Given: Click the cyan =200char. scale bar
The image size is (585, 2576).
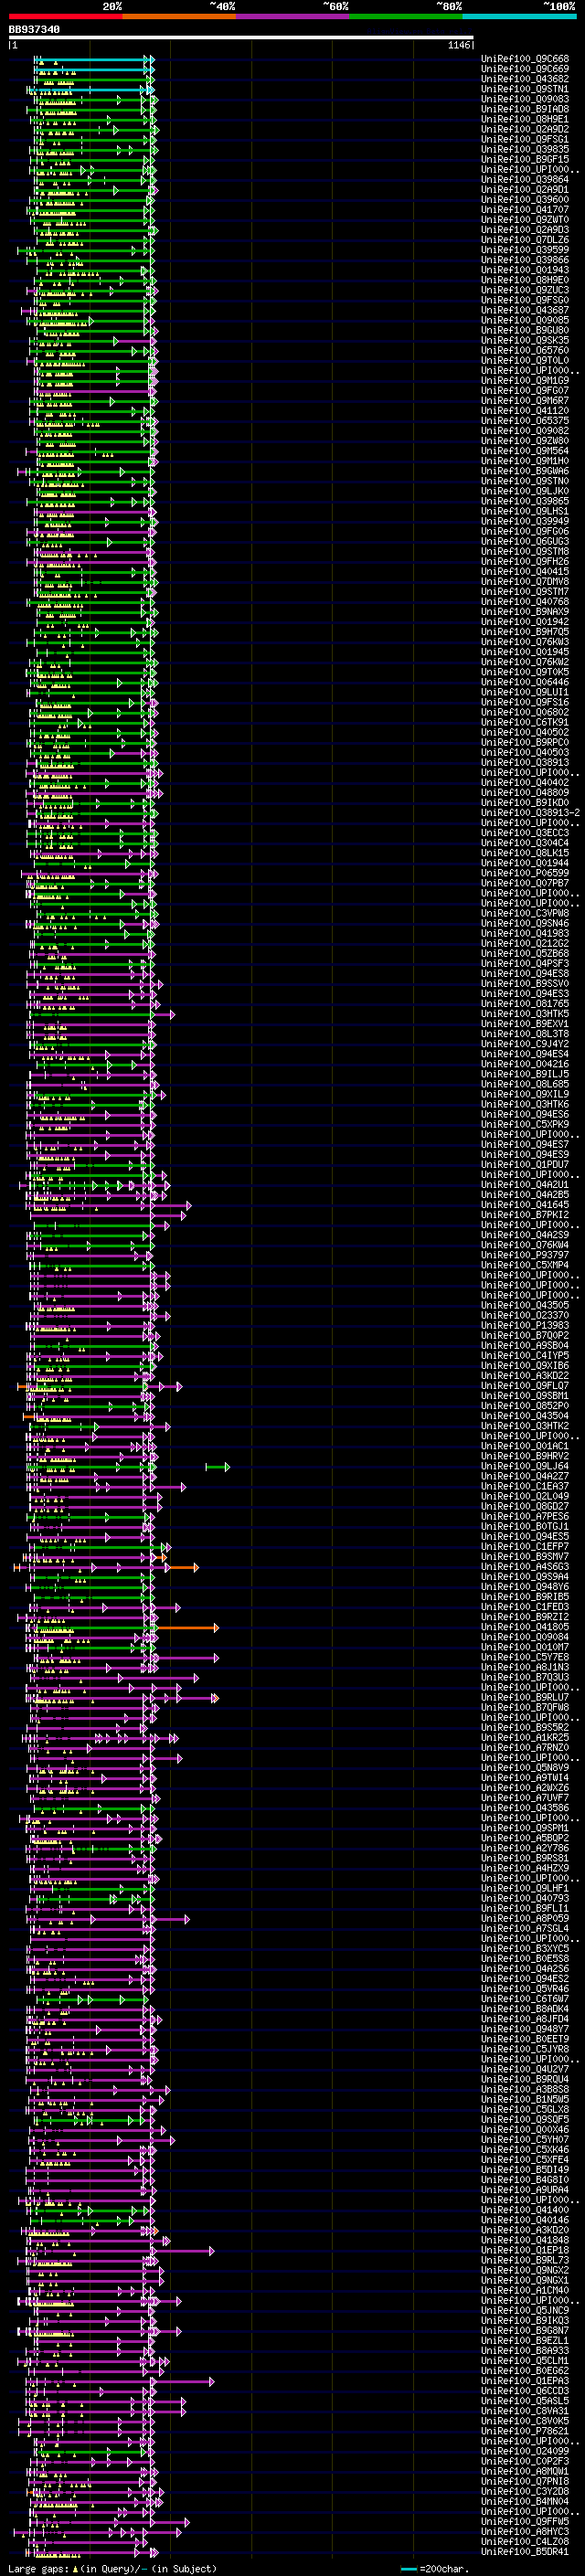Looking at the screenshot, I should pyautogui.click(x=408, y=2569).
